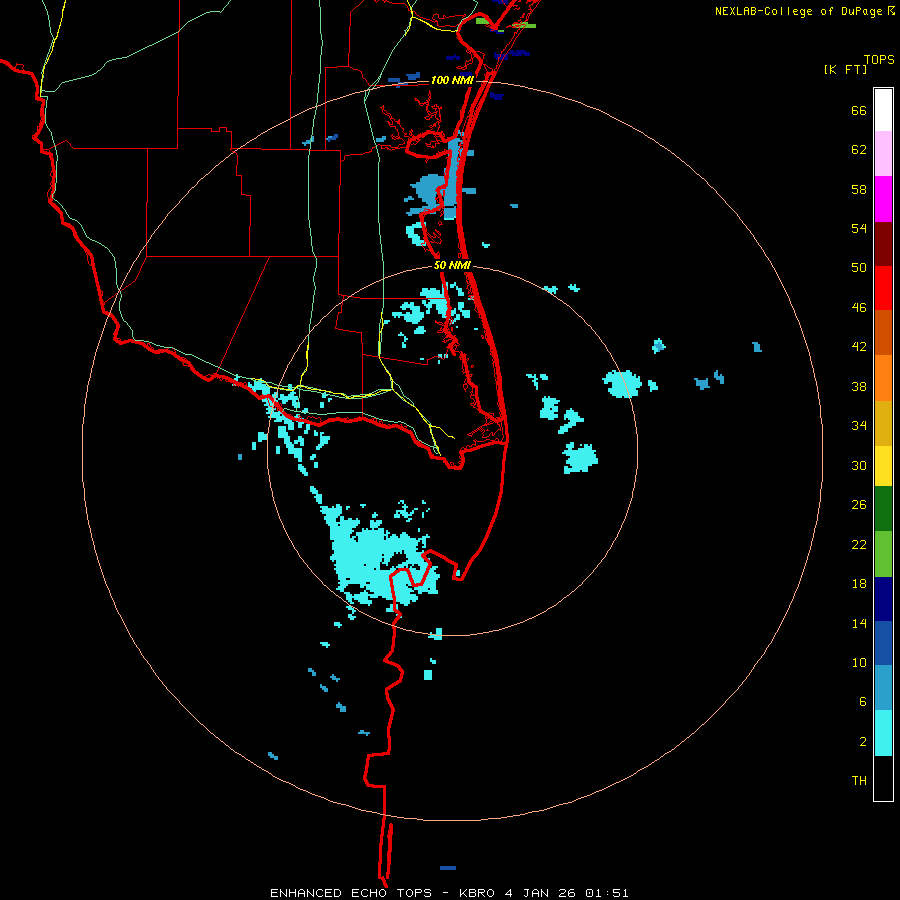Click the legend value 6
Screen dimensions: 900x900
tap(862, 701)
